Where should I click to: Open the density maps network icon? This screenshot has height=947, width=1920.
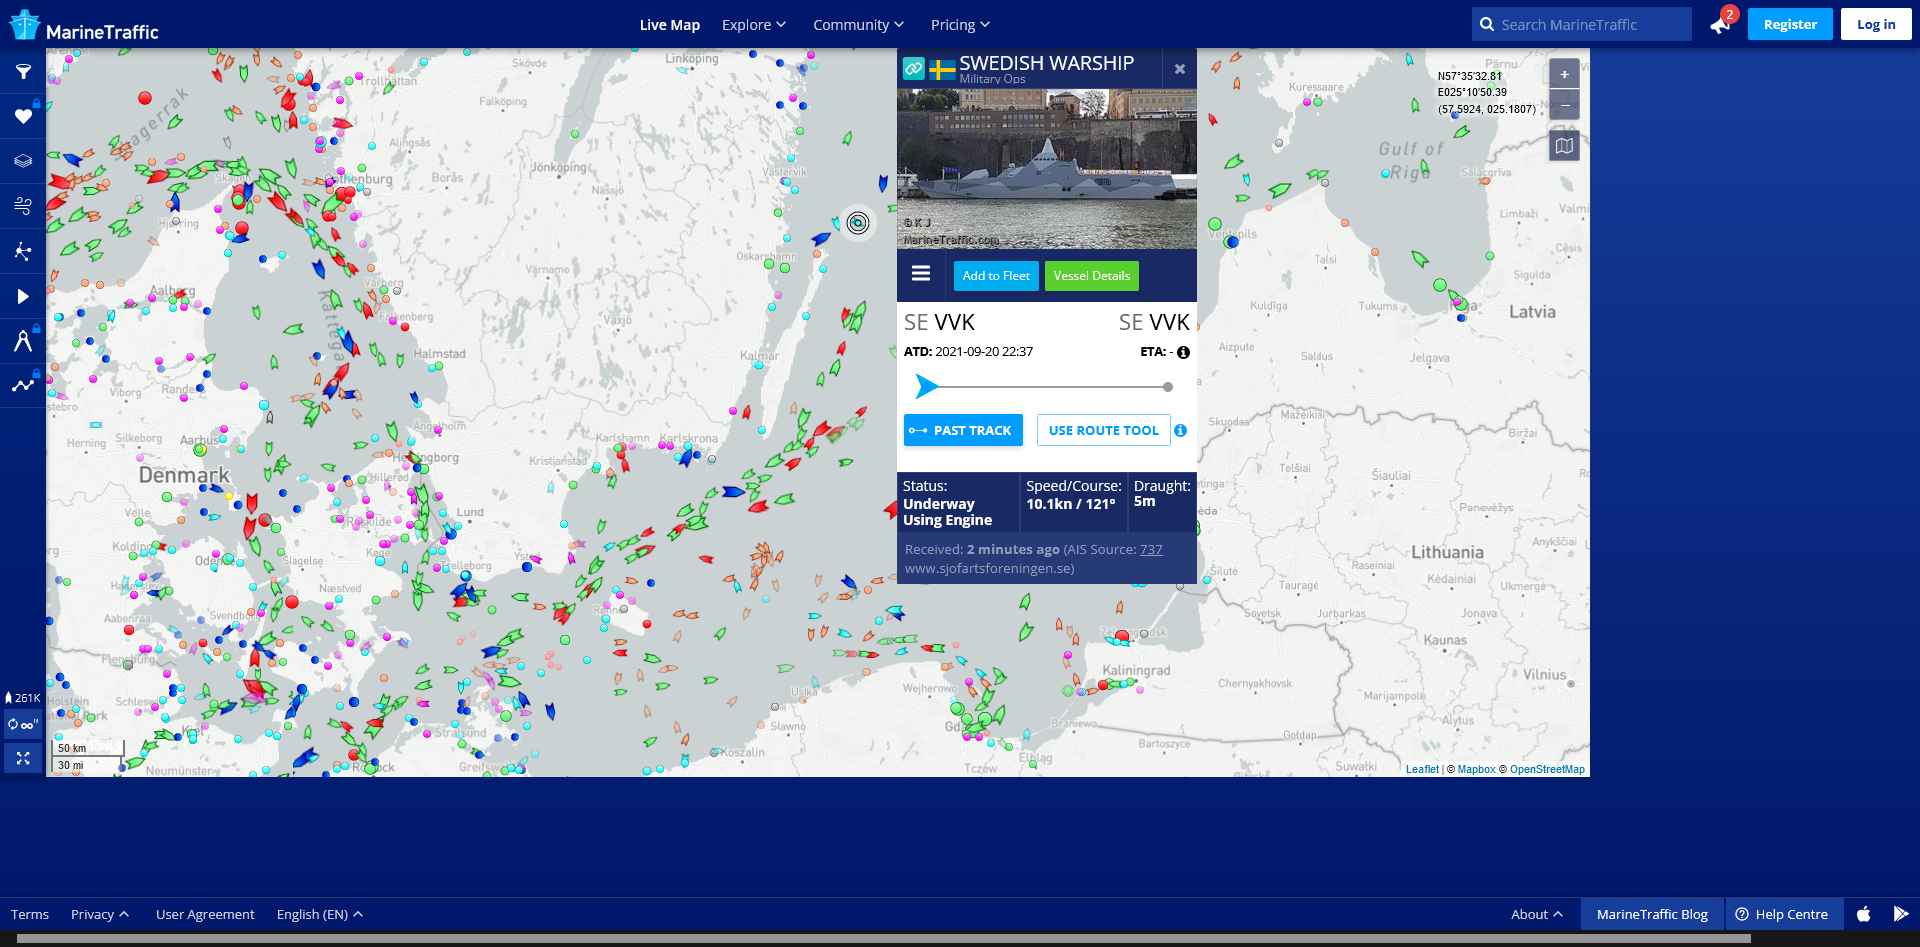(x=23, y=251)
